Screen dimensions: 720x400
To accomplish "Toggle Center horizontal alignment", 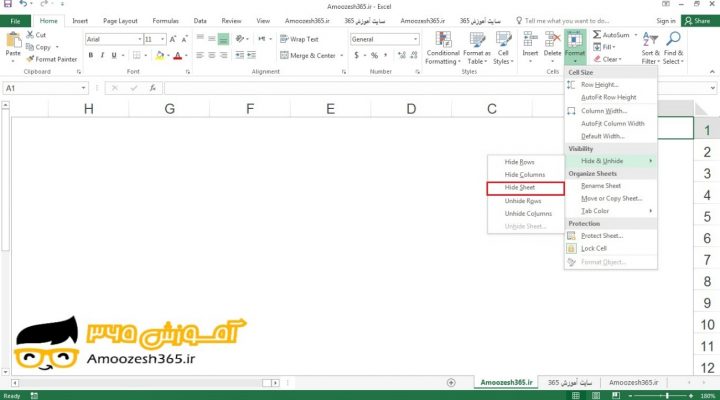I will point(212,56).
